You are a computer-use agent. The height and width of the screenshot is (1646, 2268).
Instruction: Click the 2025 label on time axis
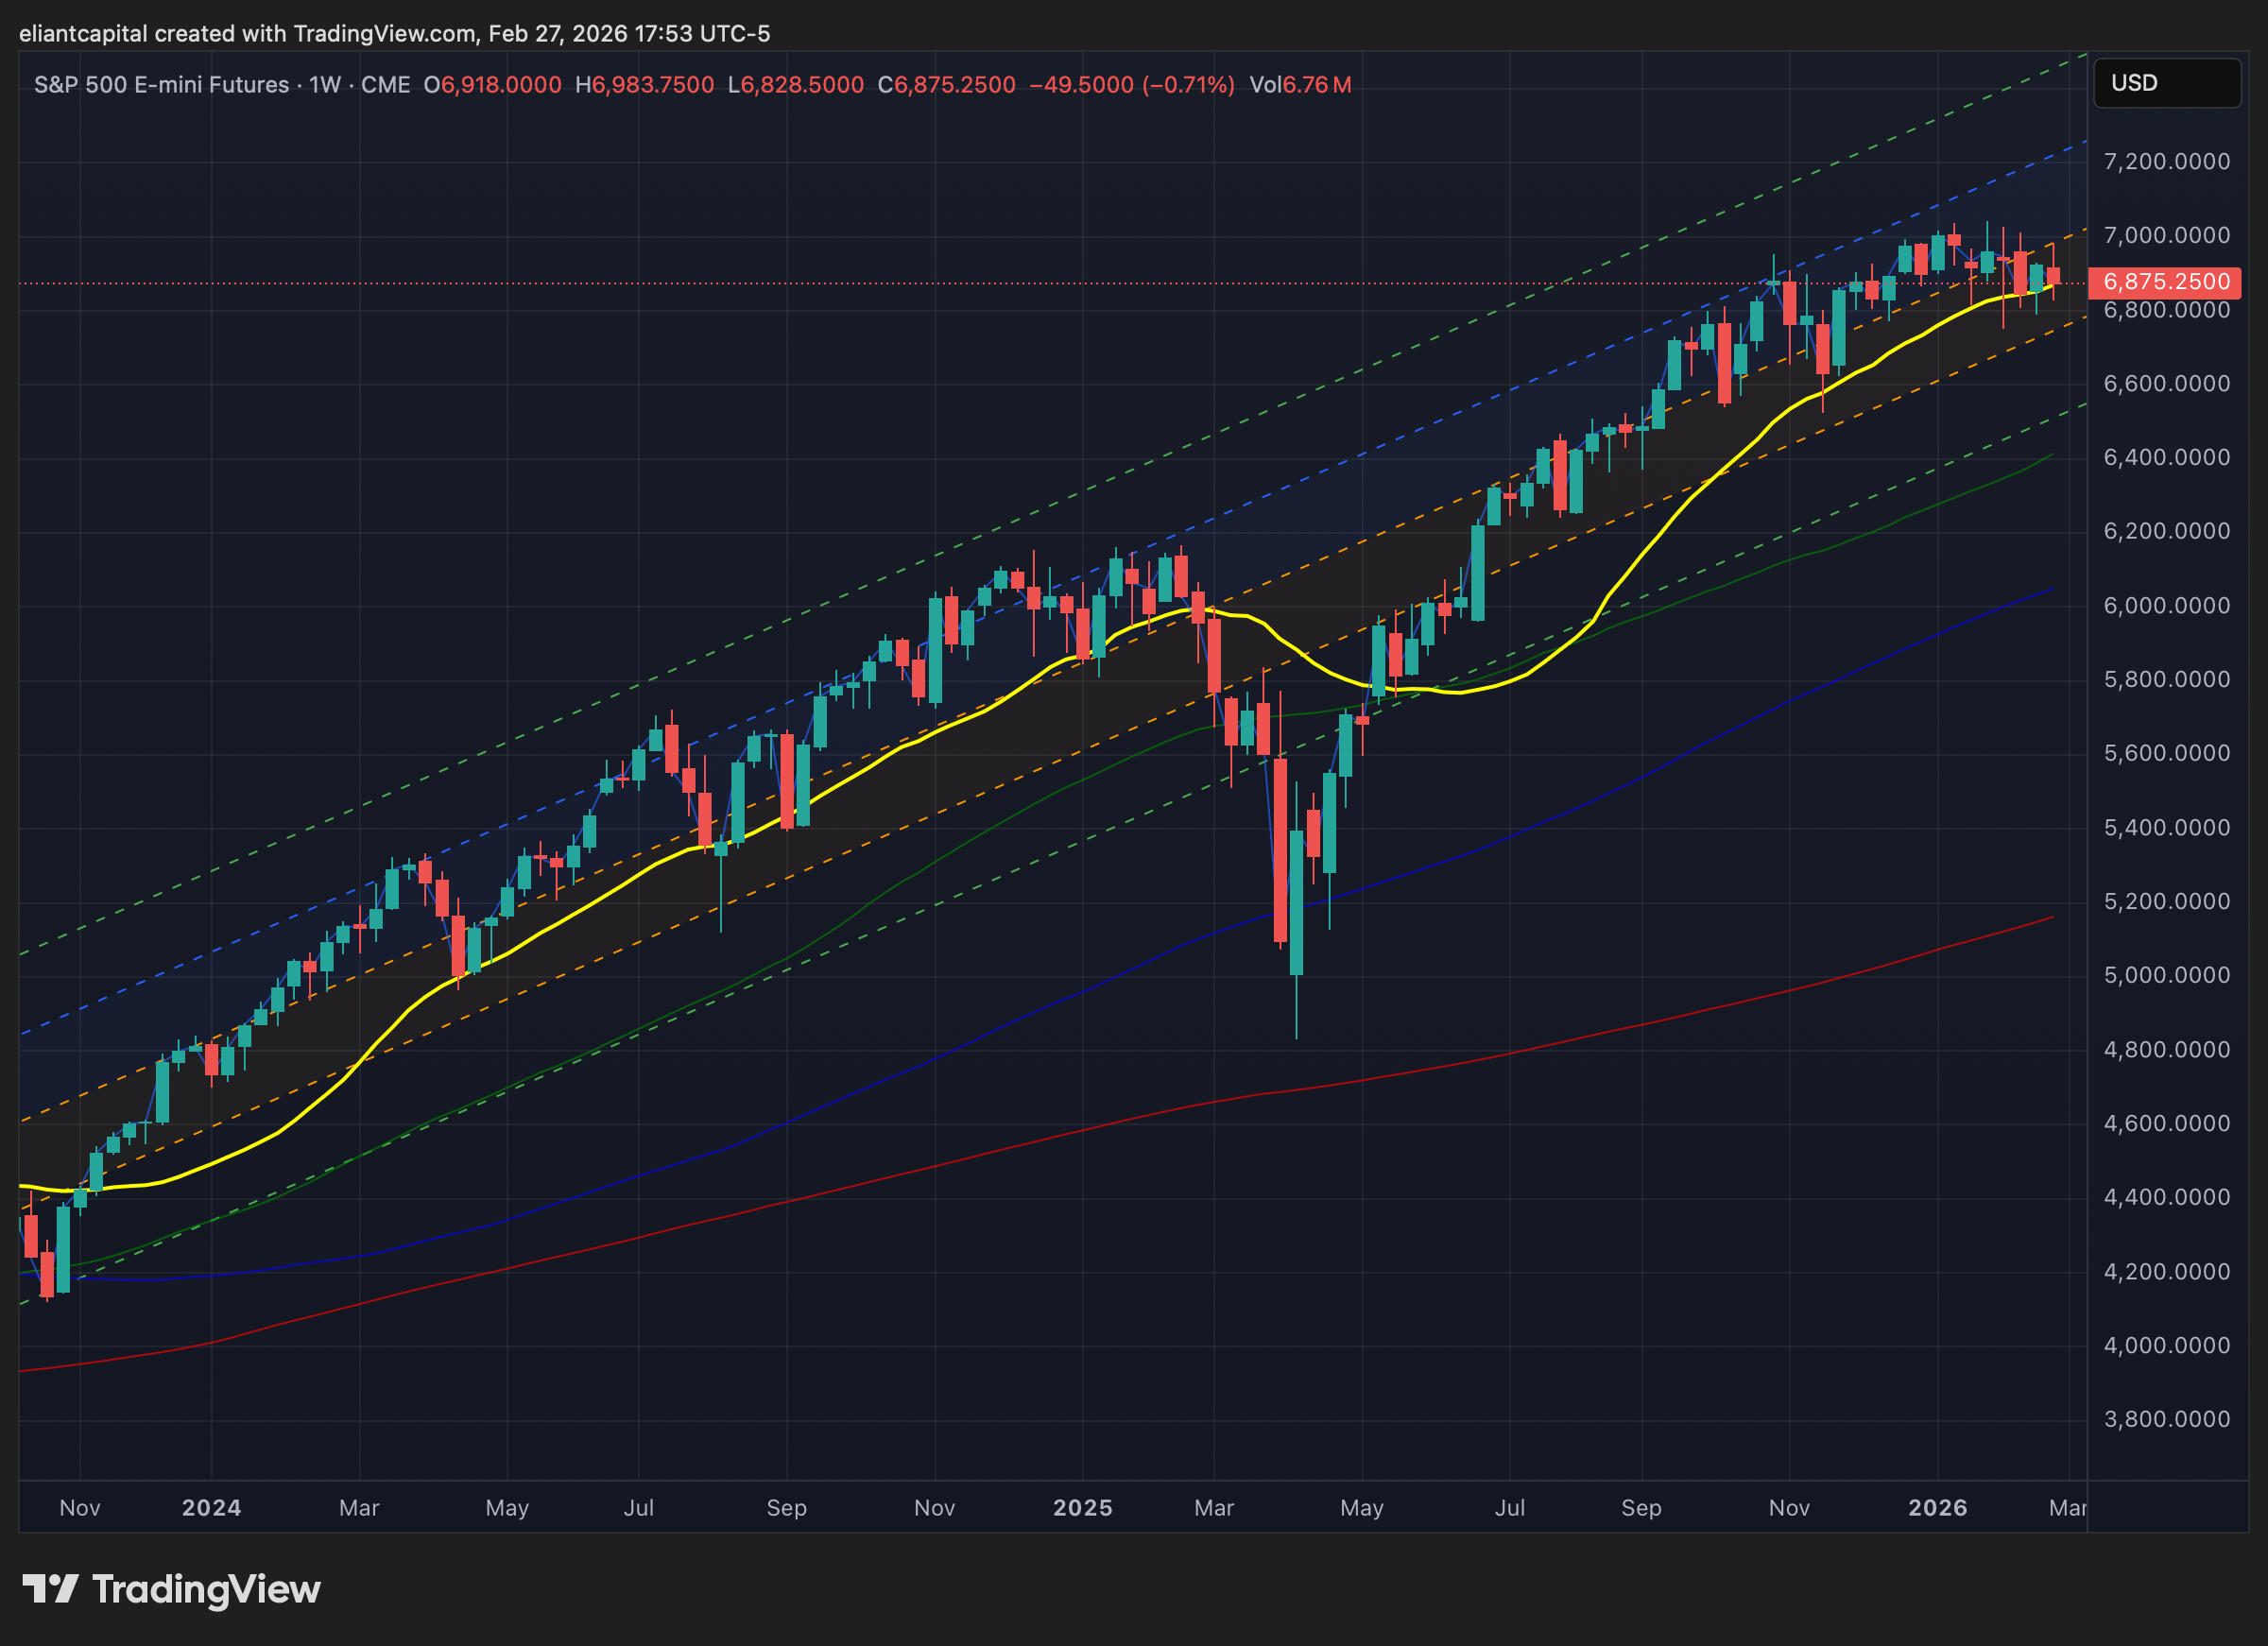coord(1082,1507)
